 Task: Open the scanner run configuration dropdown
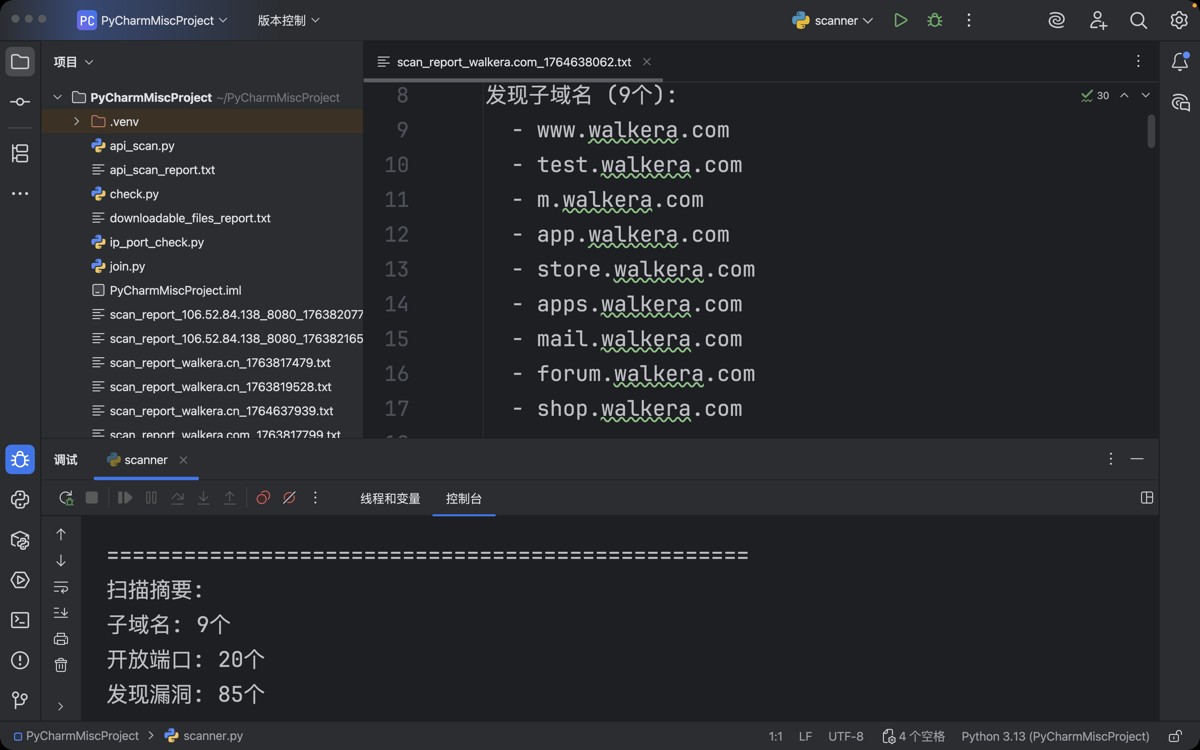[x=833, y=19]
